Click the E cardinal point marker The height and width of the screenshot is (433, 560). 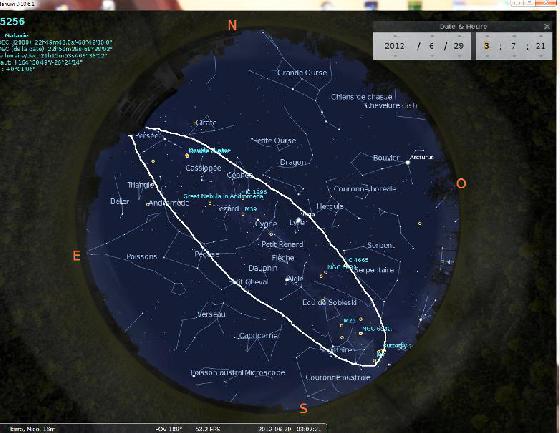(x=76, y=256)
